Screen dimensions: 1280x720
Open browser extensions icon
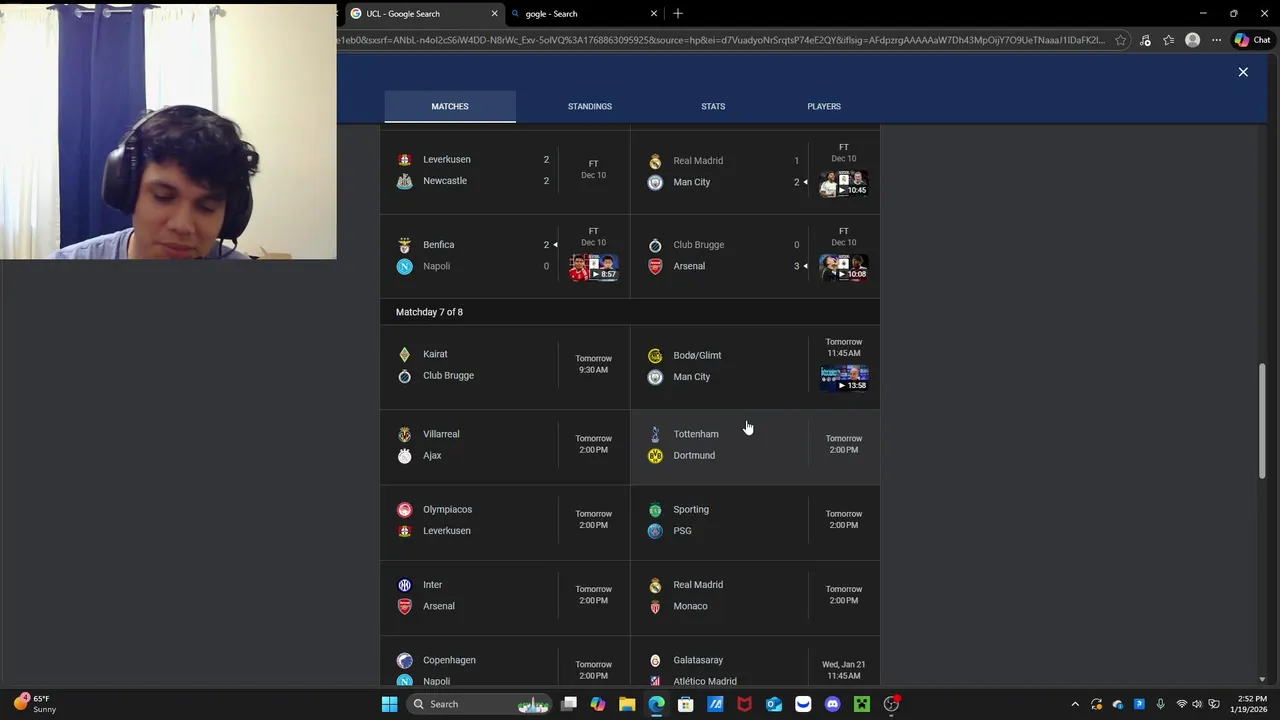(x=1145, y=40)
